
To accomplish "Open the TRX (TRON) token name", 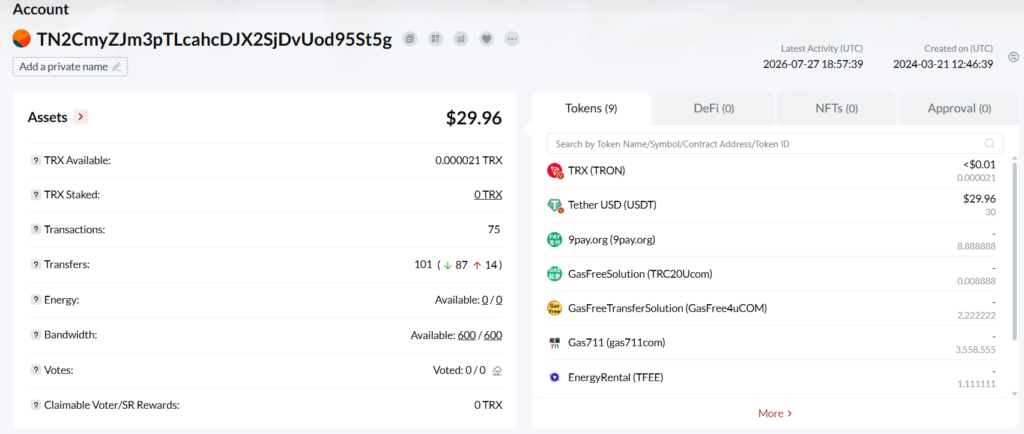I will click(597, 171).
